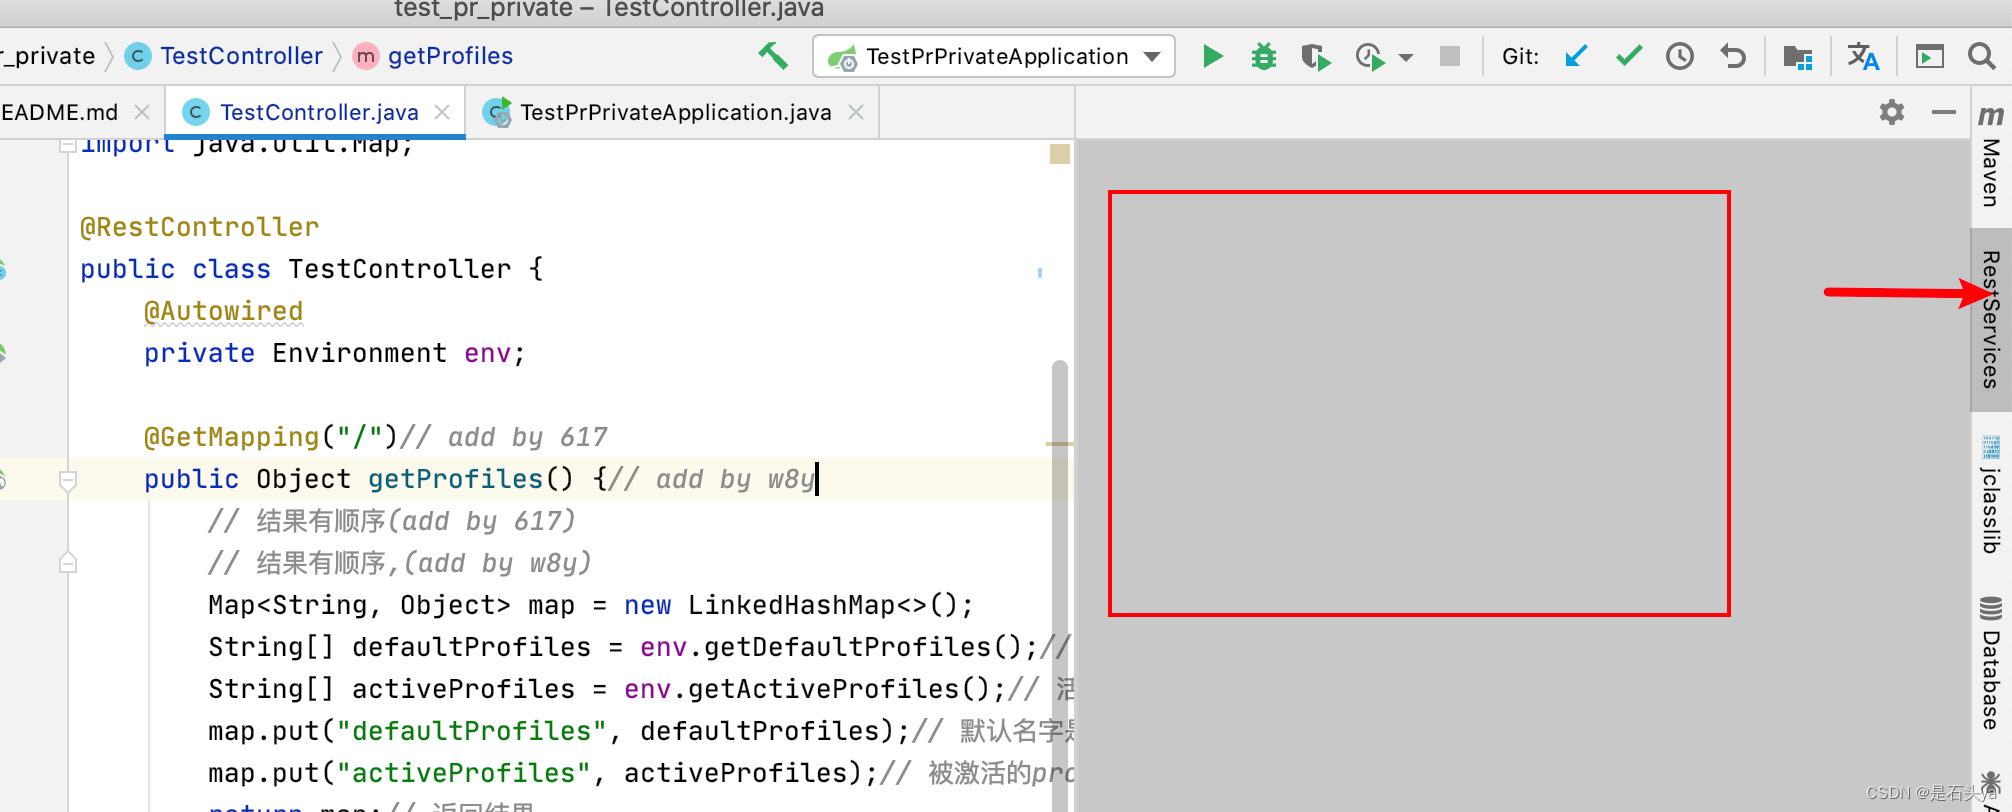Image resolution: width=2012 pixels, height=812 pixels.
Task: Update project with Git blue arrow
Action: [1576, 56]
